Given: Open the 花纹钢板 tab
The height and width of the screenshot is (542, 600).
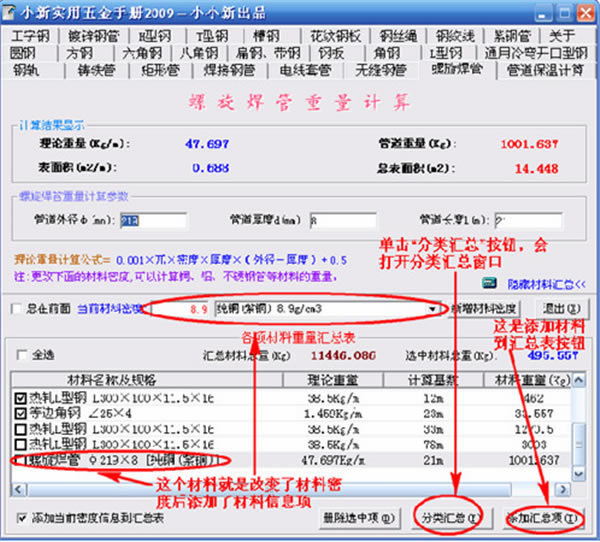Looking at the screenshot, I should click(x=336, y=36).
